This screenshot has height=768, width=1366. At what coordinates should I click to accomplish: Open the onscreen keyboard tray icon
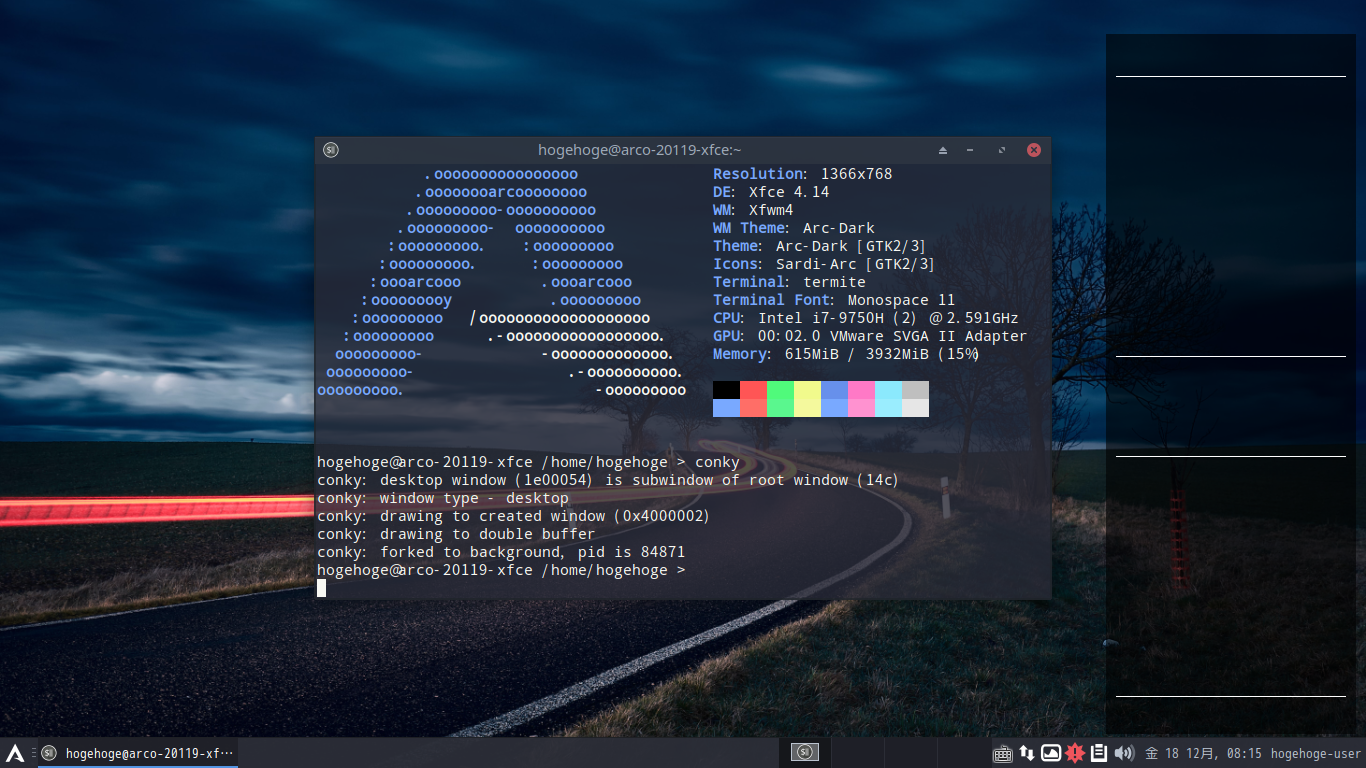point(1003,753)
